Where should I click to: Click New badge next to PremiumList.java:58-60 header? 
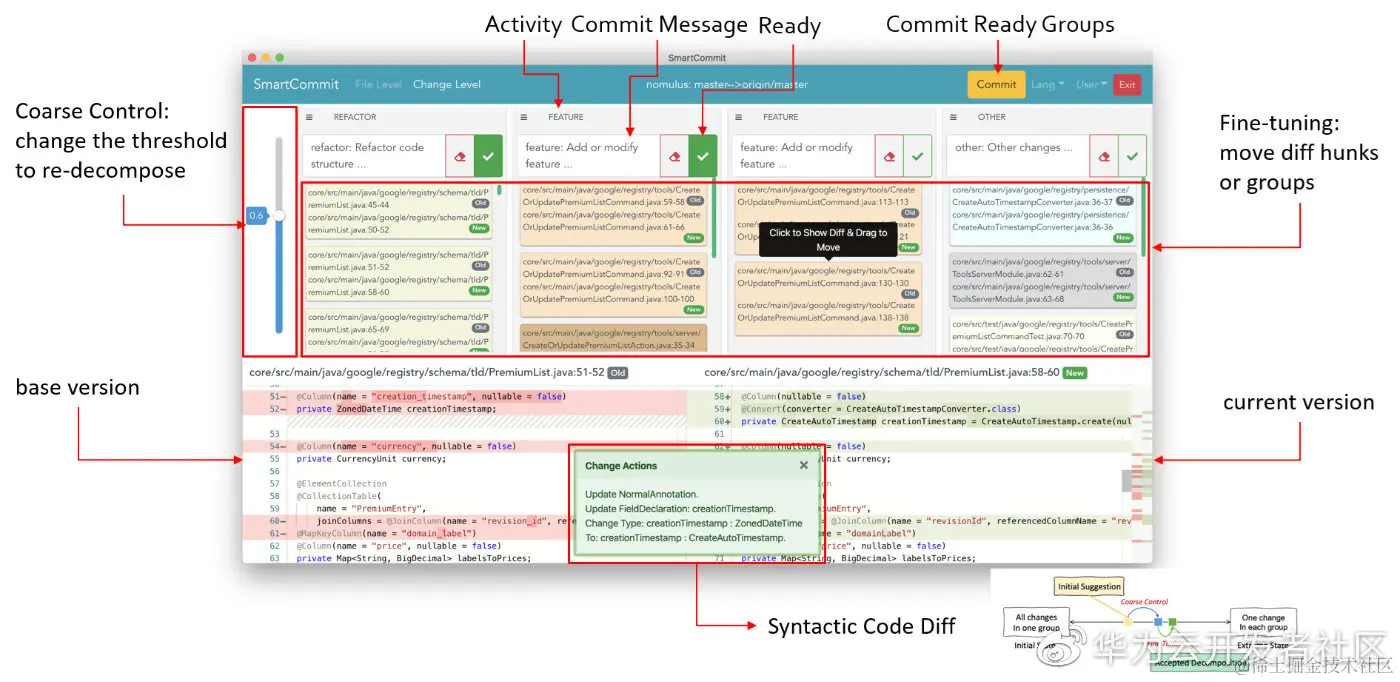tap(1075, 373)
